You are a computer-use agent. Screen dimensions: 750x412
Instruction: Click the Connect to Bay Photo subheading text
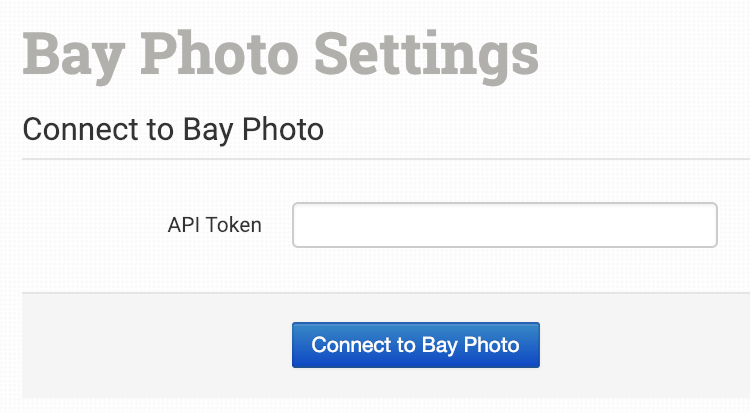[x=173, y=129]
